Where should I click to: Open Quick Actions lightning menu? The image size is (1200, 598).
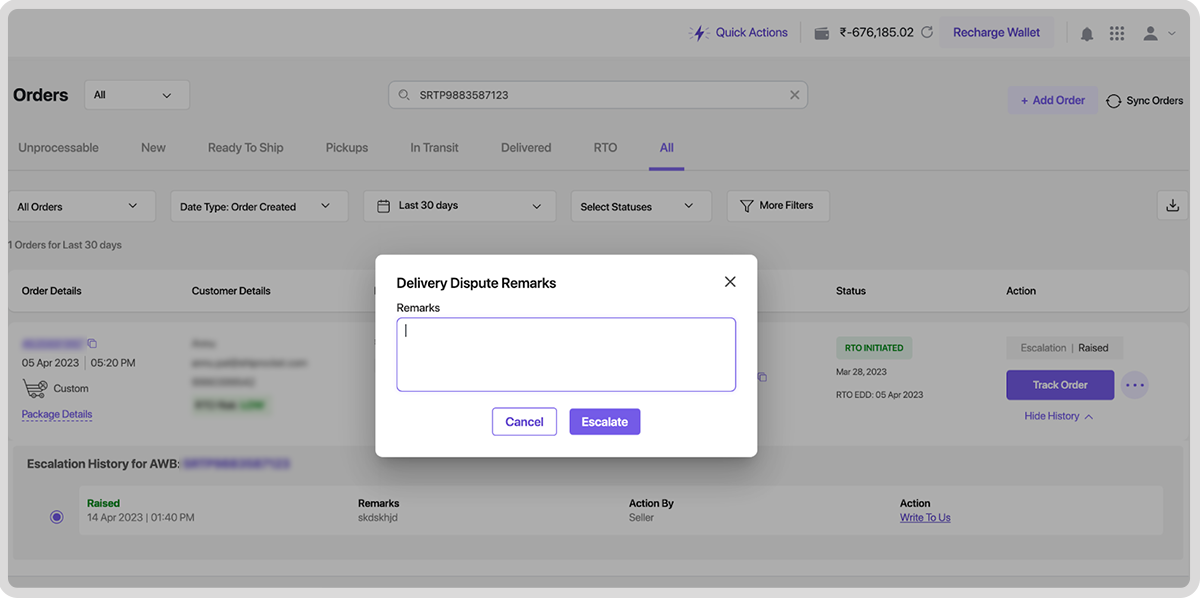coord(739,32)
